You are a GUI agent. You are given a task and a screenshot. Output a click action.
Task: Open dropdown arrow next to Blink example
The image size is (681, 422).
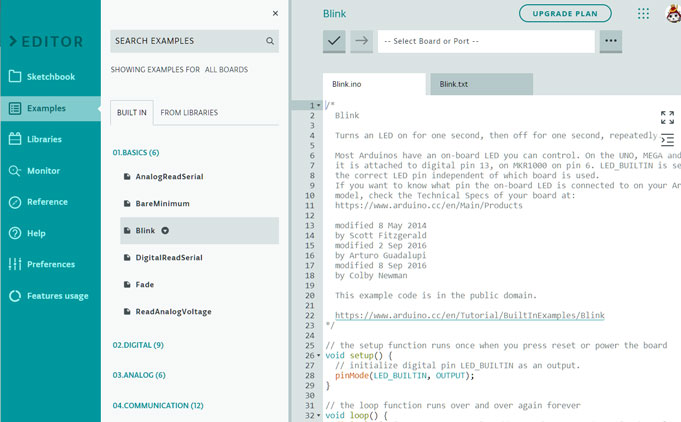pos(165,231)
